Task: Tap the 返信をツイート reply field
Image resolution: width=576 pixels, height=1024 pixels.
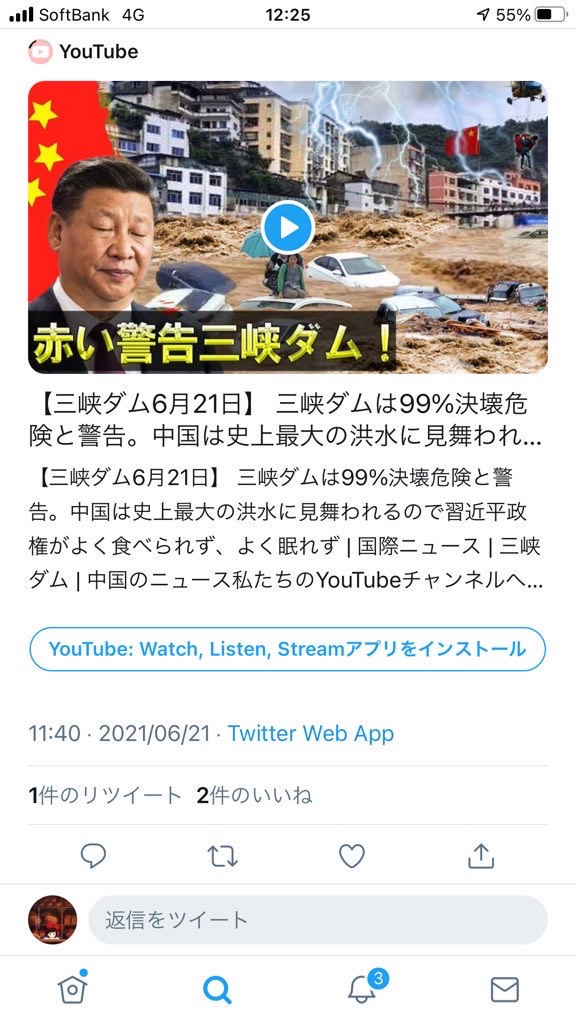Action: (x=317, y=920)
